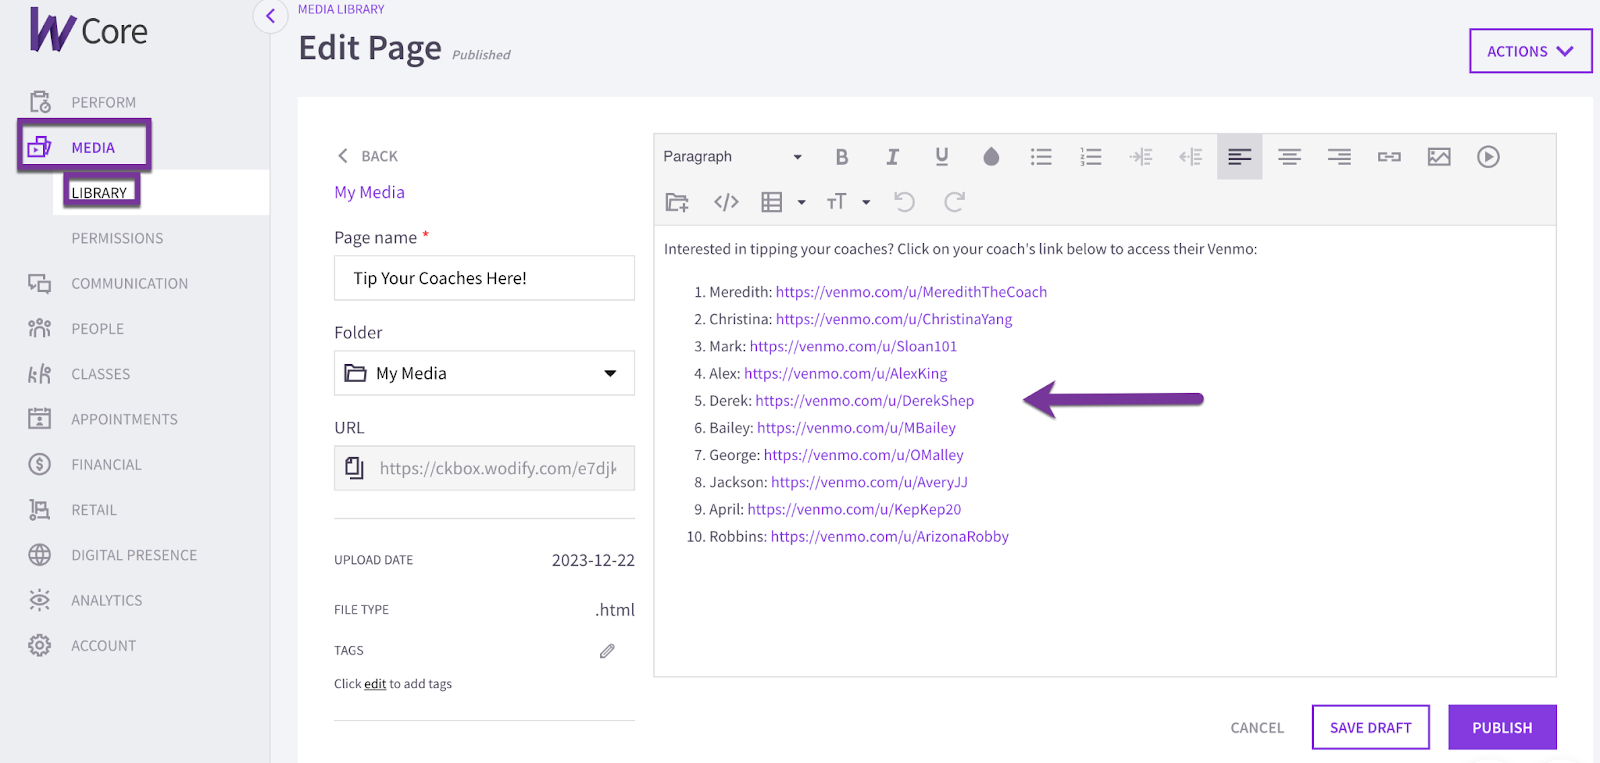The height and width of the screenshot is (763, 1600).
Task: Toggle bold formatting in the editor
Action: [x=842, y=157]
